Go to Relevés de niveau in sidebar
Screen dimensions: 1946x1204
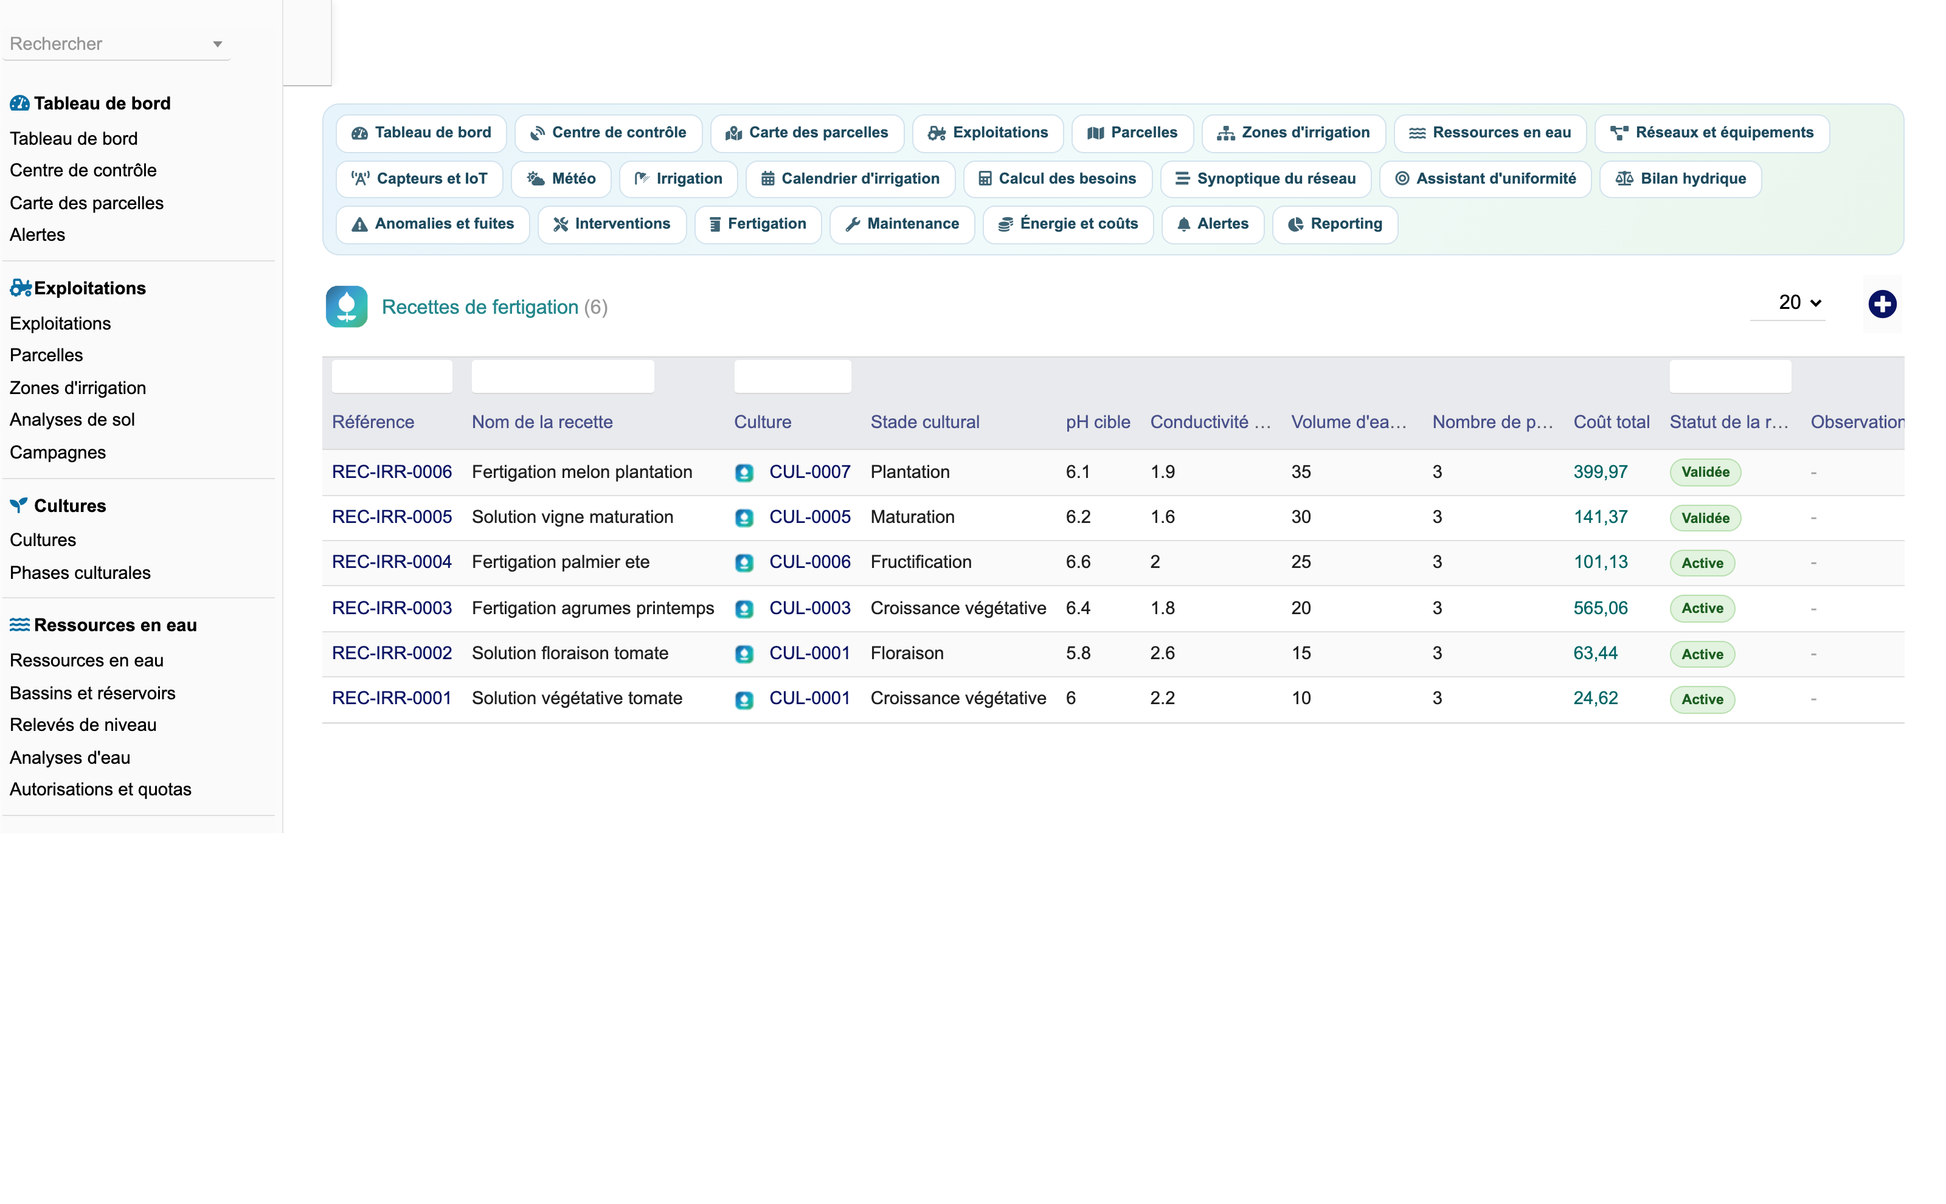[x=83, y=725]
